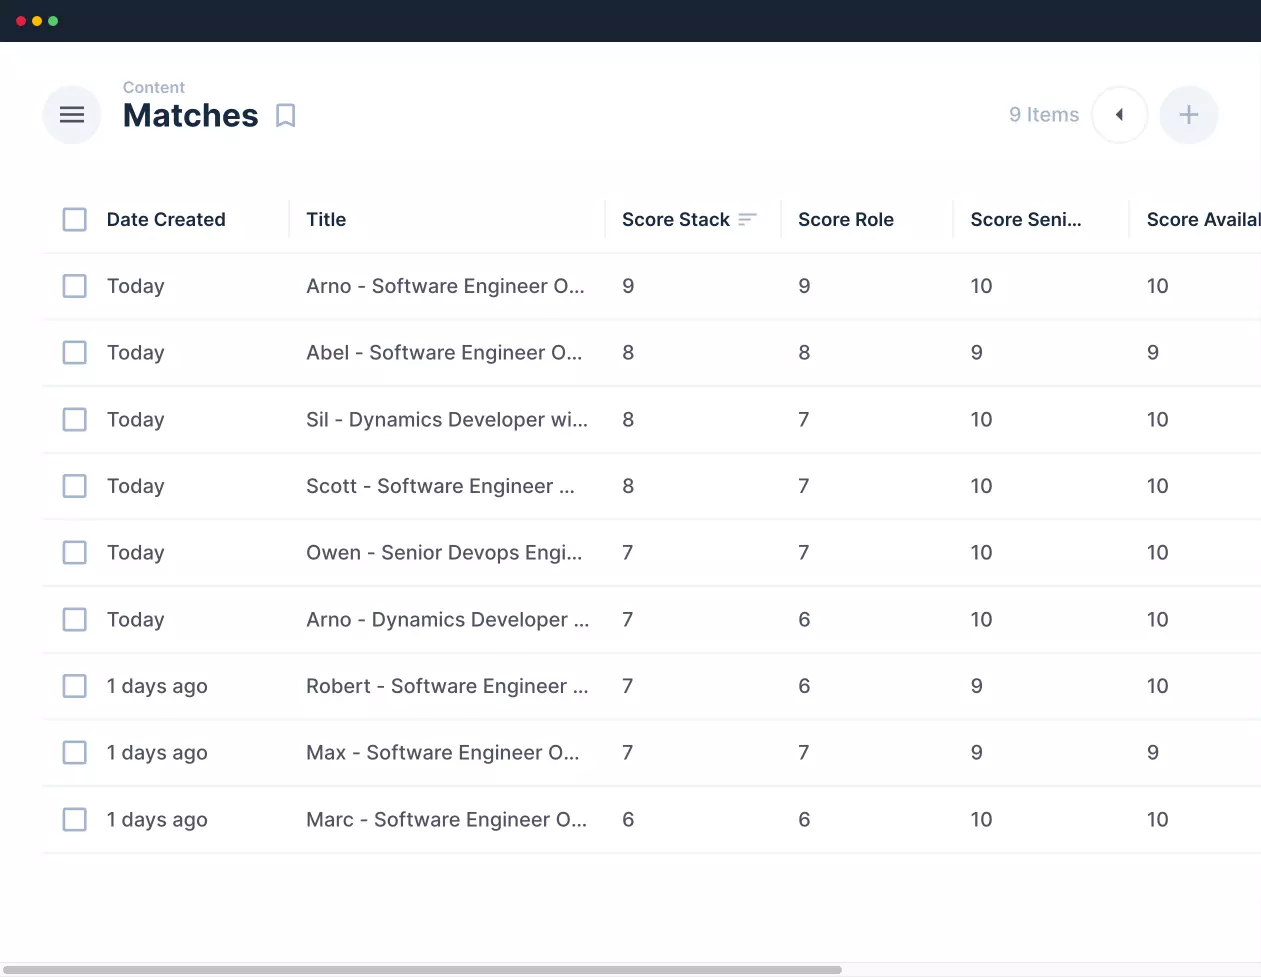Click the horizontal scrollbar at bottom
1261x977 pixels.
point(420,969)
